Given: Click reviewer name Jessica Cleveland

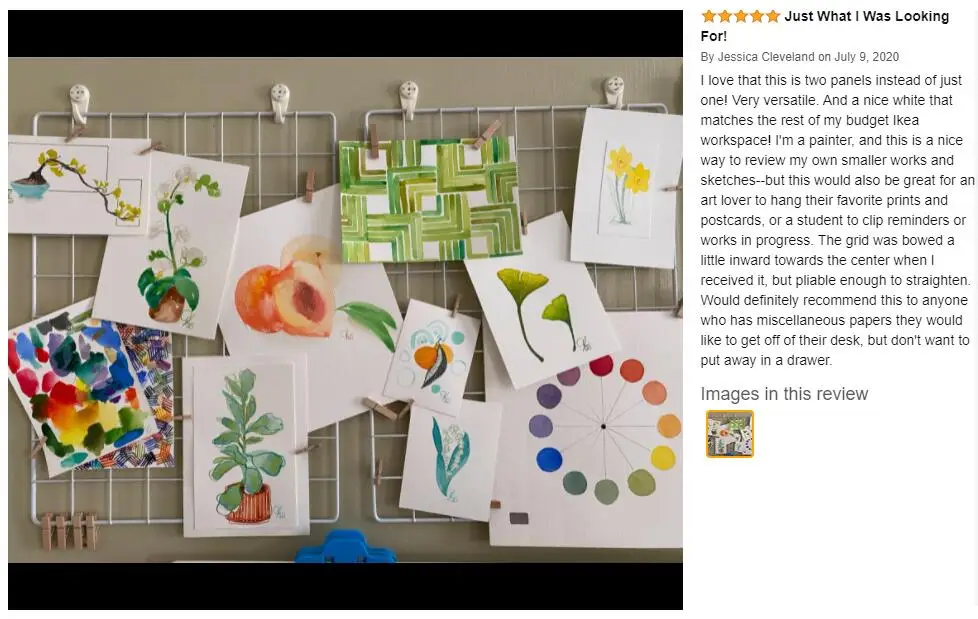Looking at the screenshot, I should click(x=766, y=57).
